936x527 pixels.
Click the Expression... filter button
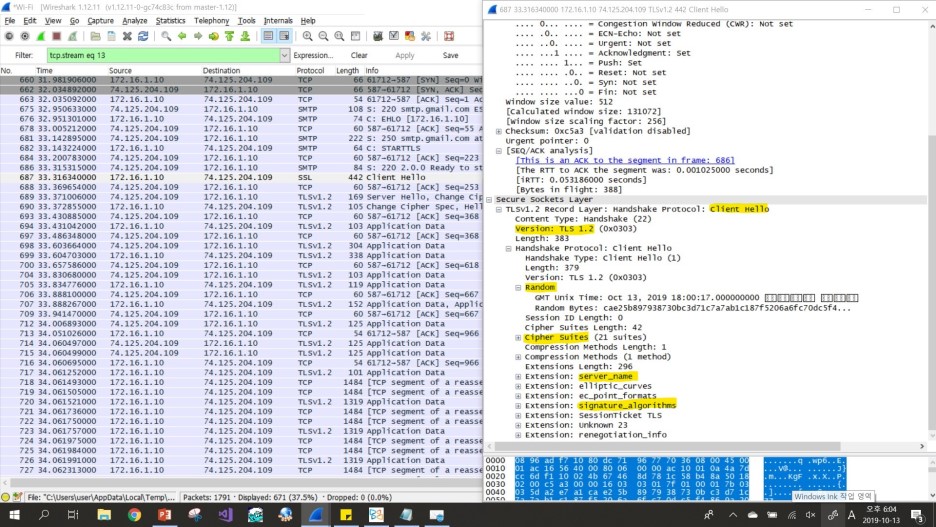click(313, 56)
